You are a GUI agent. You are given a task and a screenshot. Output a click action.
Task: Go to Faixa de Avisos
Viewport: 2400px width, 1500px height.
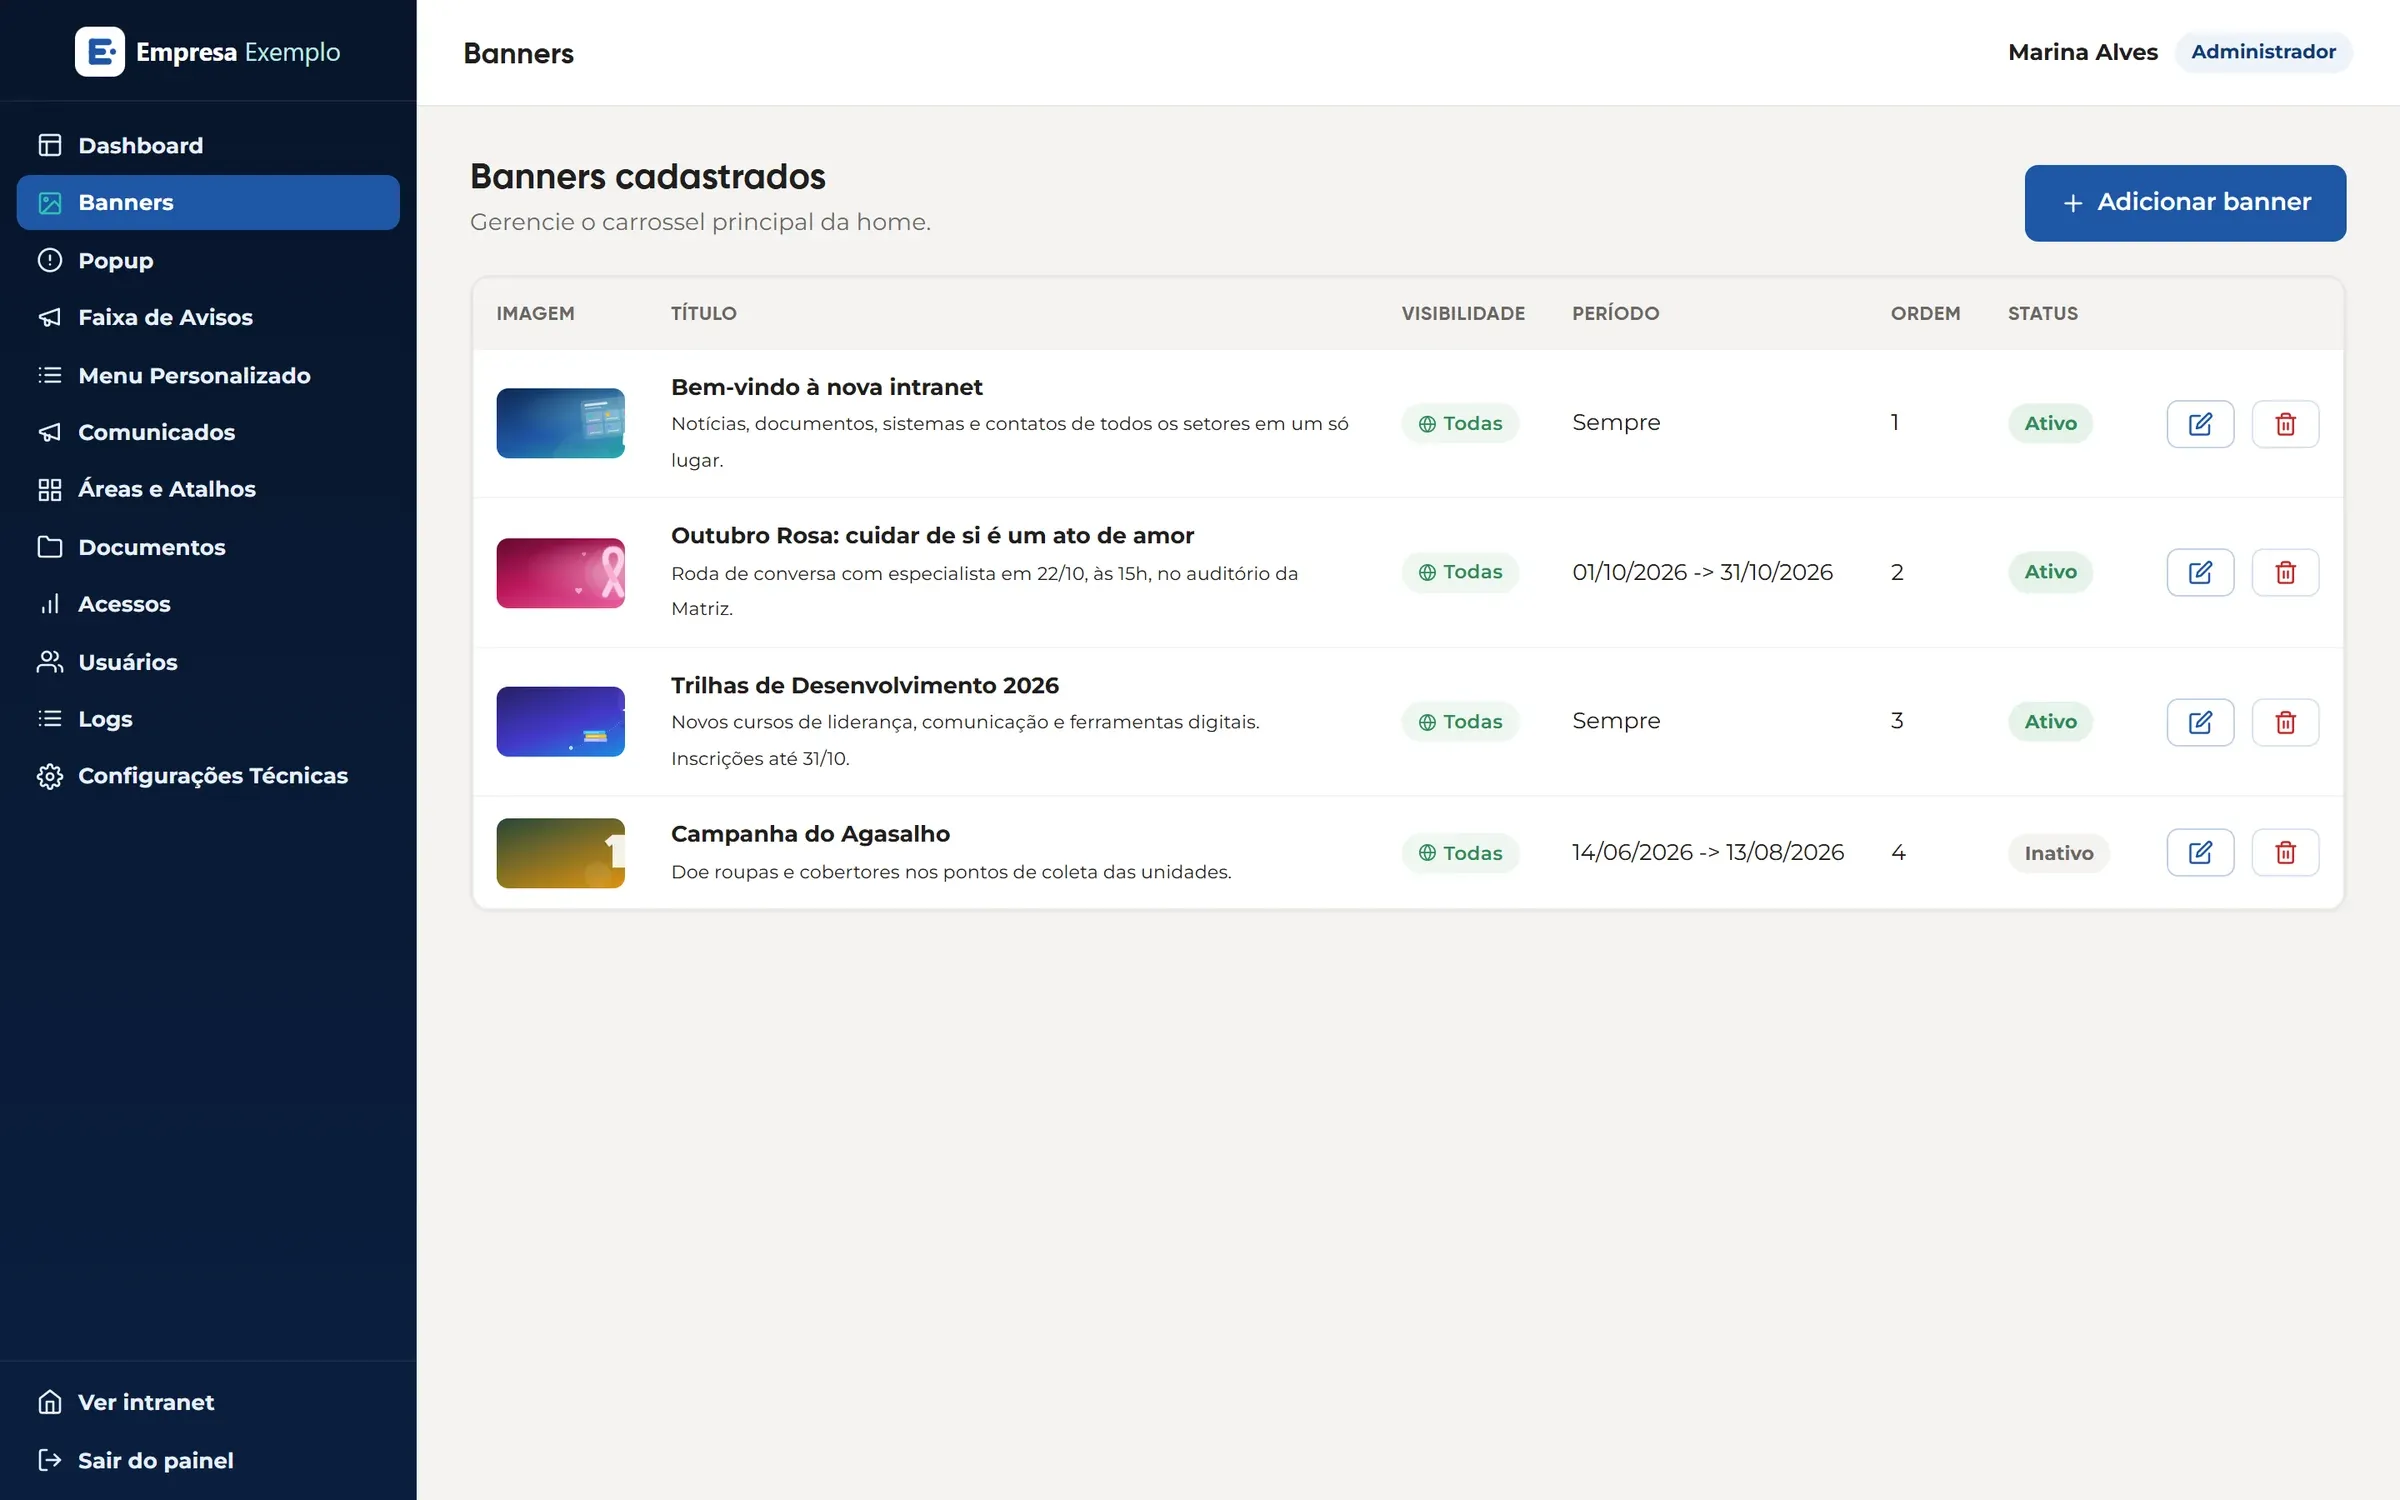click(x=208, y=317)
